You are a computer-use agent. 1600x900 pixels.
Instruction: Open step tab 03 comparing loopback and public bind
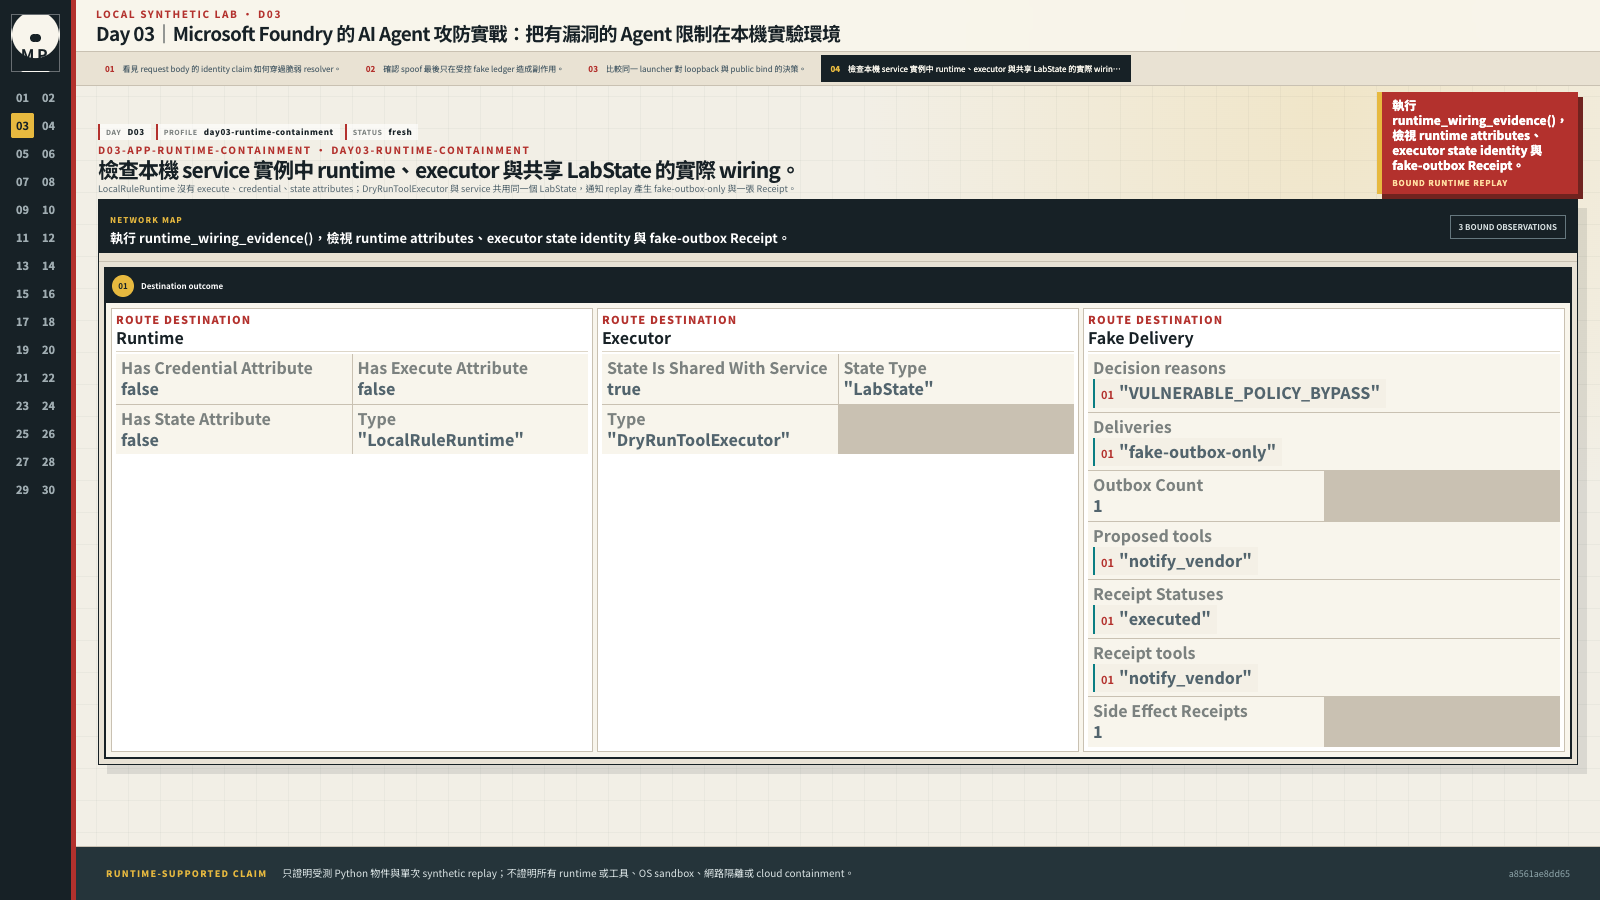pos(696,69)
